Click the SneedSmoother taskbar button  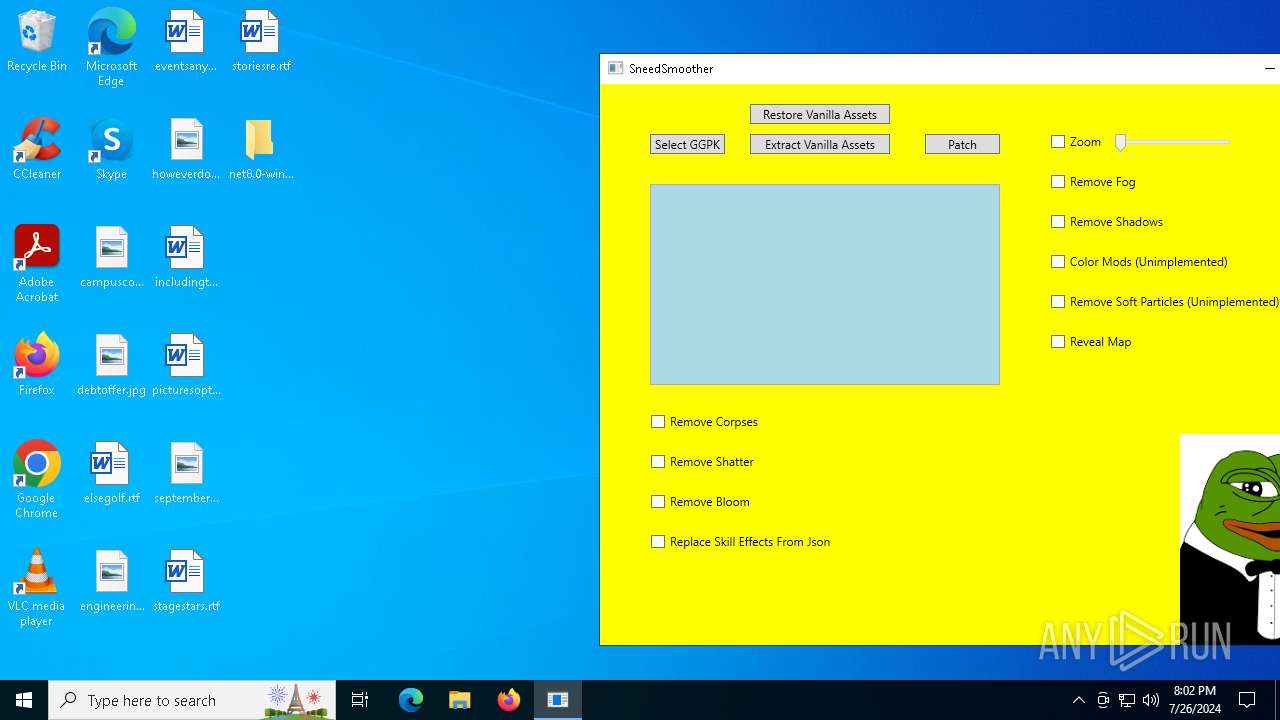coord(558,700)
